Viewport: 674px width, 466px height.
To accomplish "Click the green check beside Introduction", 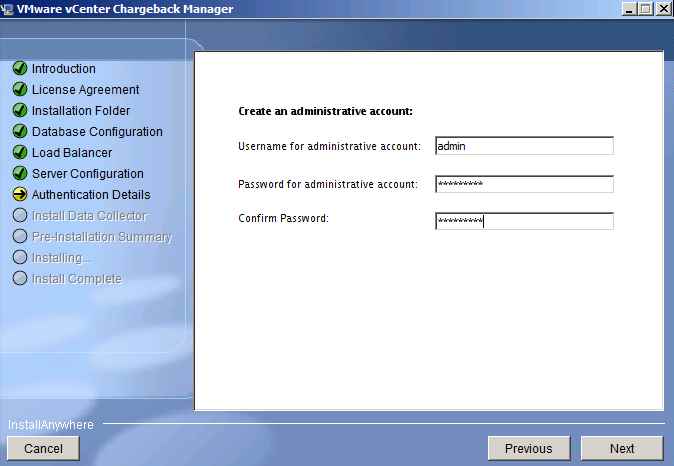I will tap(20, 68).
